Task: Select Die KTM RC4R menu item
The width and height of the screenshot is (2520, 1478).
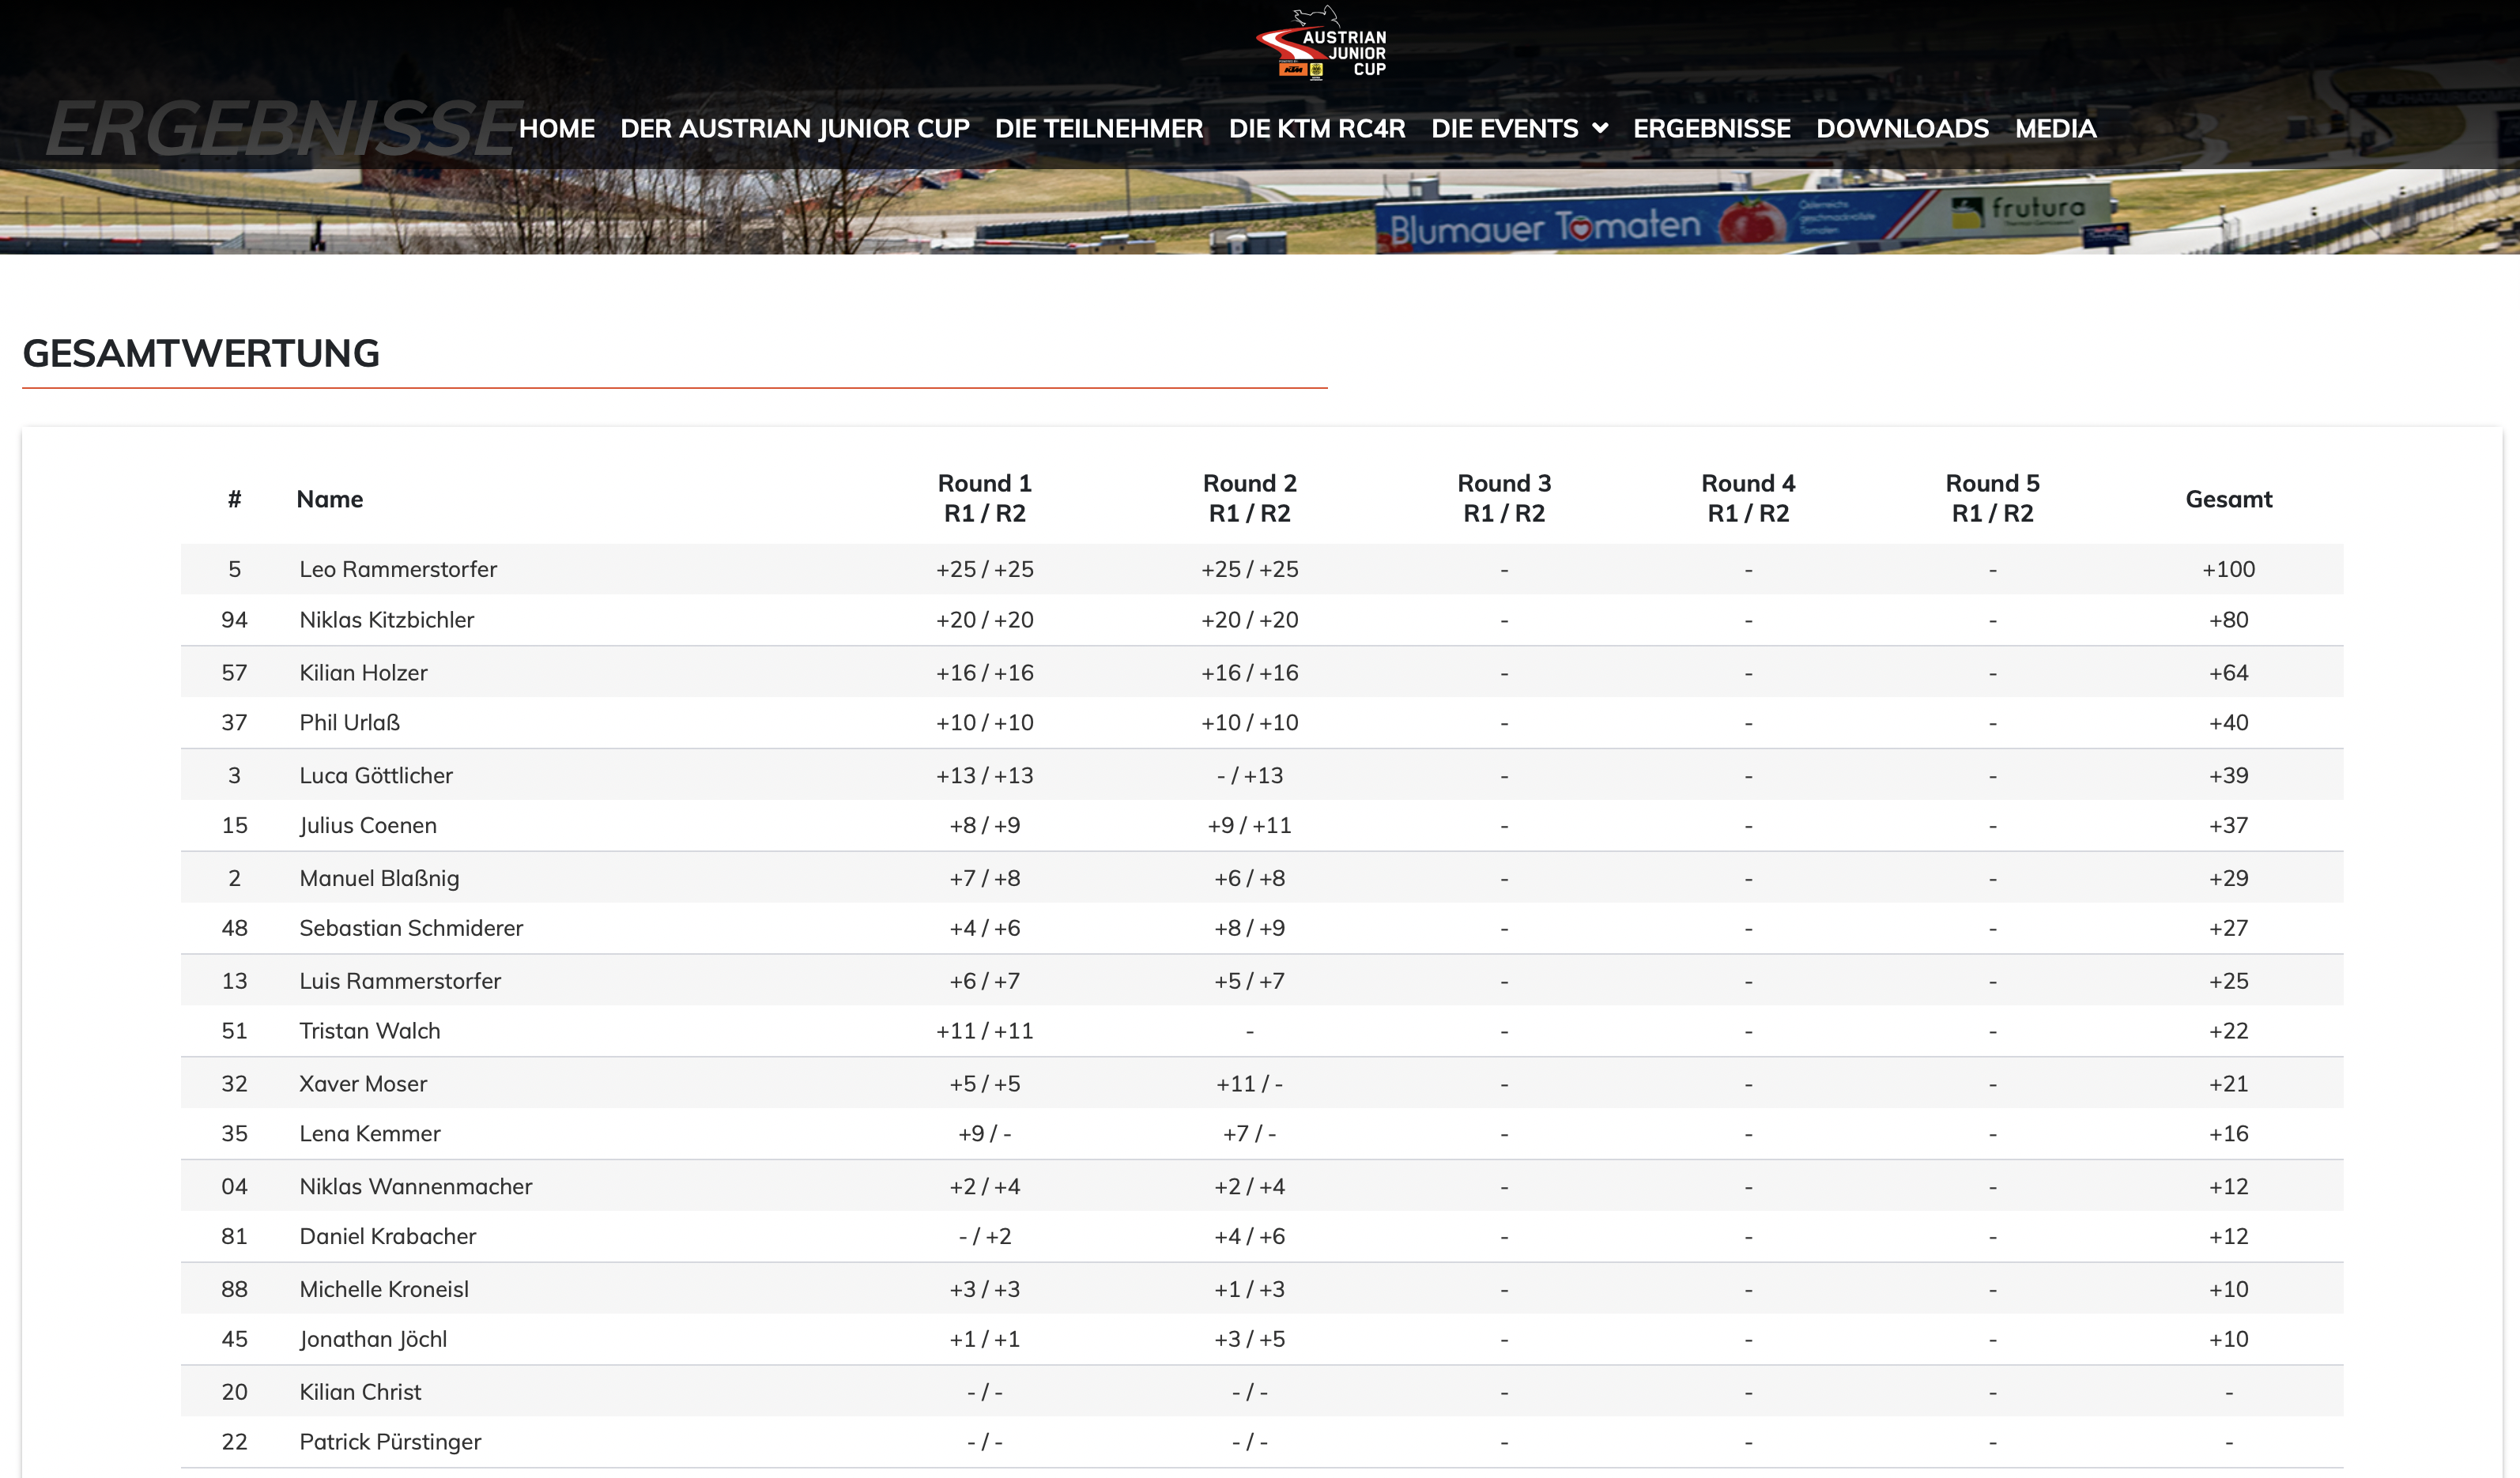Action: [1316, 128]
